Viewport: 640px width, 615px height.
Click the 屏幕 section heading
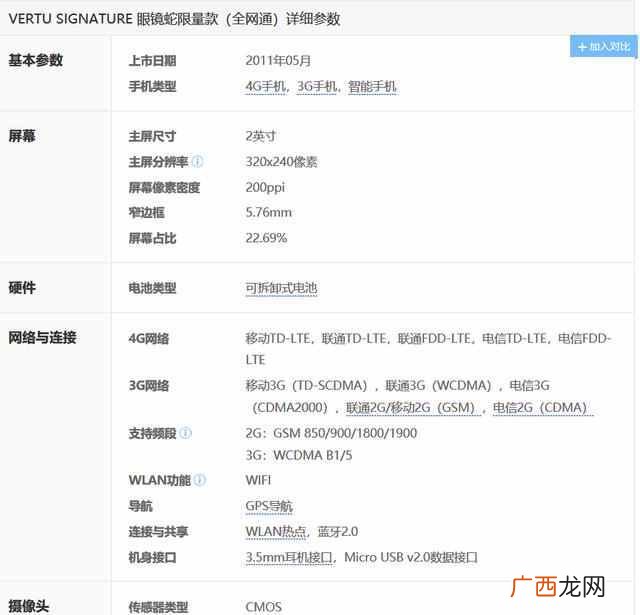pos(22,135)
